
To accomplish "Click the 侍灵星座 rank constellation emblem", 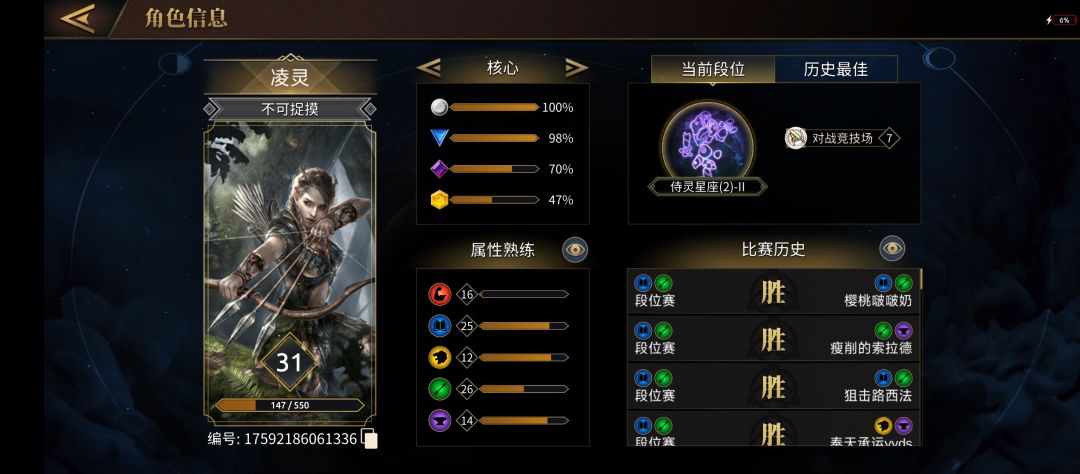I will [x=707, y=143].
